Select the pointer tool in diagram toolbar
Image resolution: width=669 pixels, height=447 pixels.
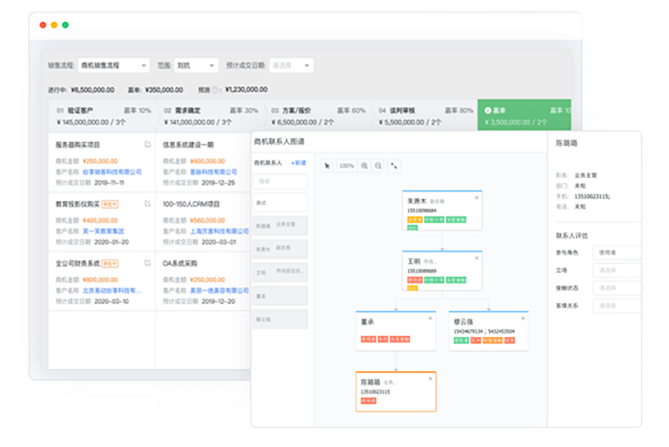pyautogui.click(x=327, y=166)
